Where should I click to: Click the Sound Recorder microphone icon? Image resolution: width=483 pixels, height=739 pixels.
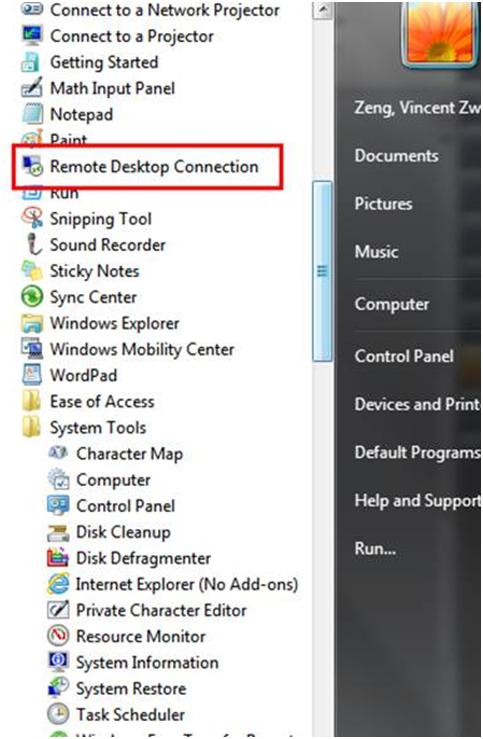point(32,245)
